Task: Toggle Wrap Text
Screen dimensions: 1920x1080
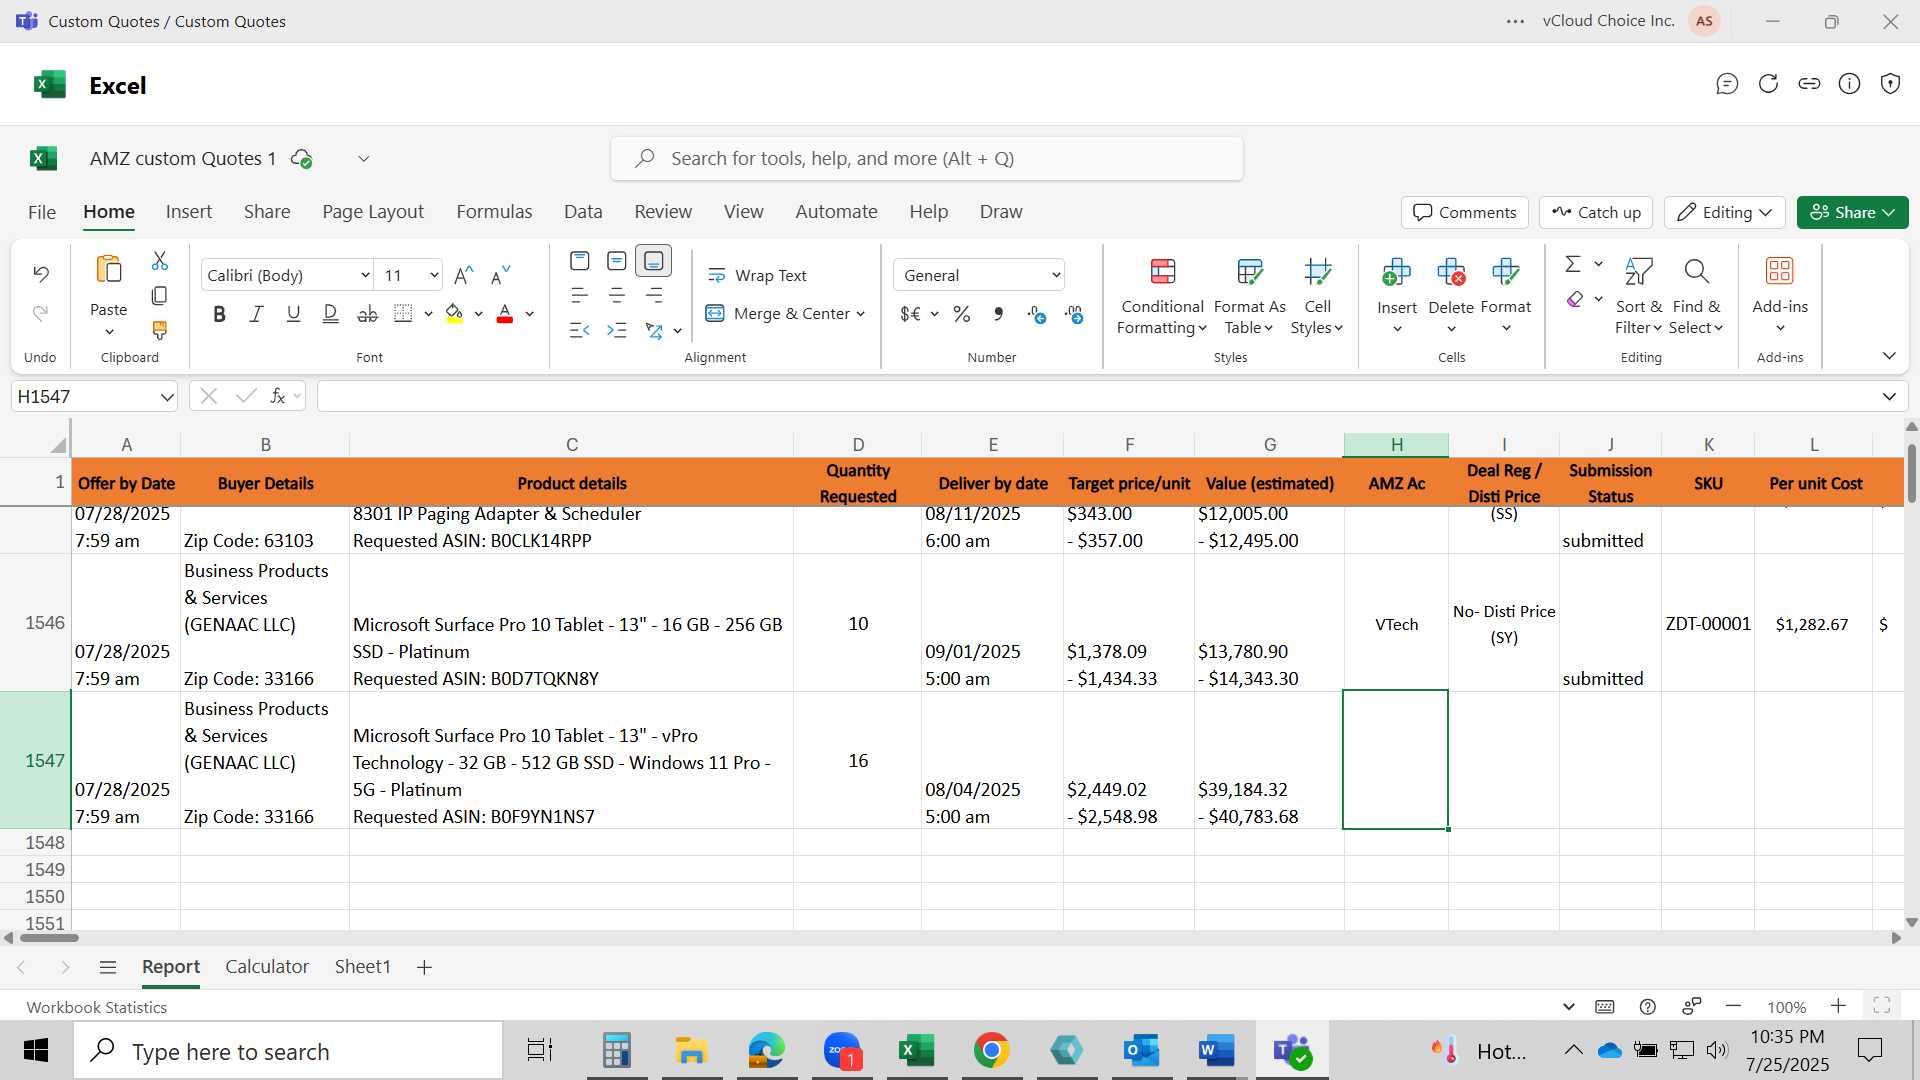Action: [757, 275]
